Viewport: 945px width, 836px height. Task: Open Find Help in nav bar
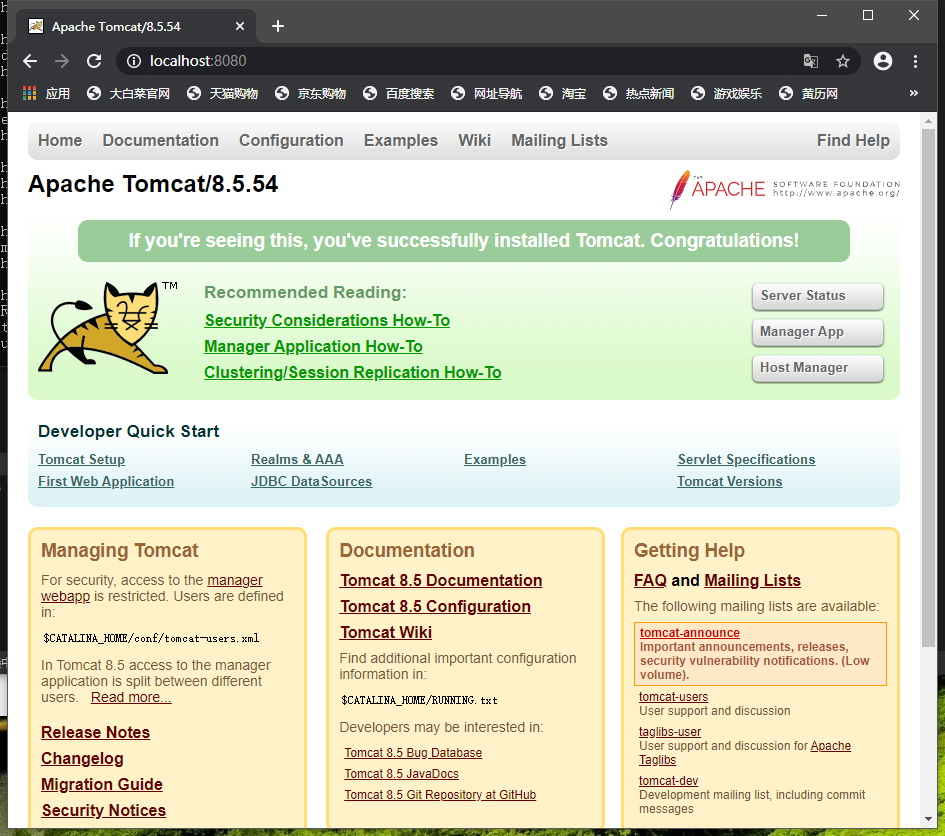tap(853, 140)
